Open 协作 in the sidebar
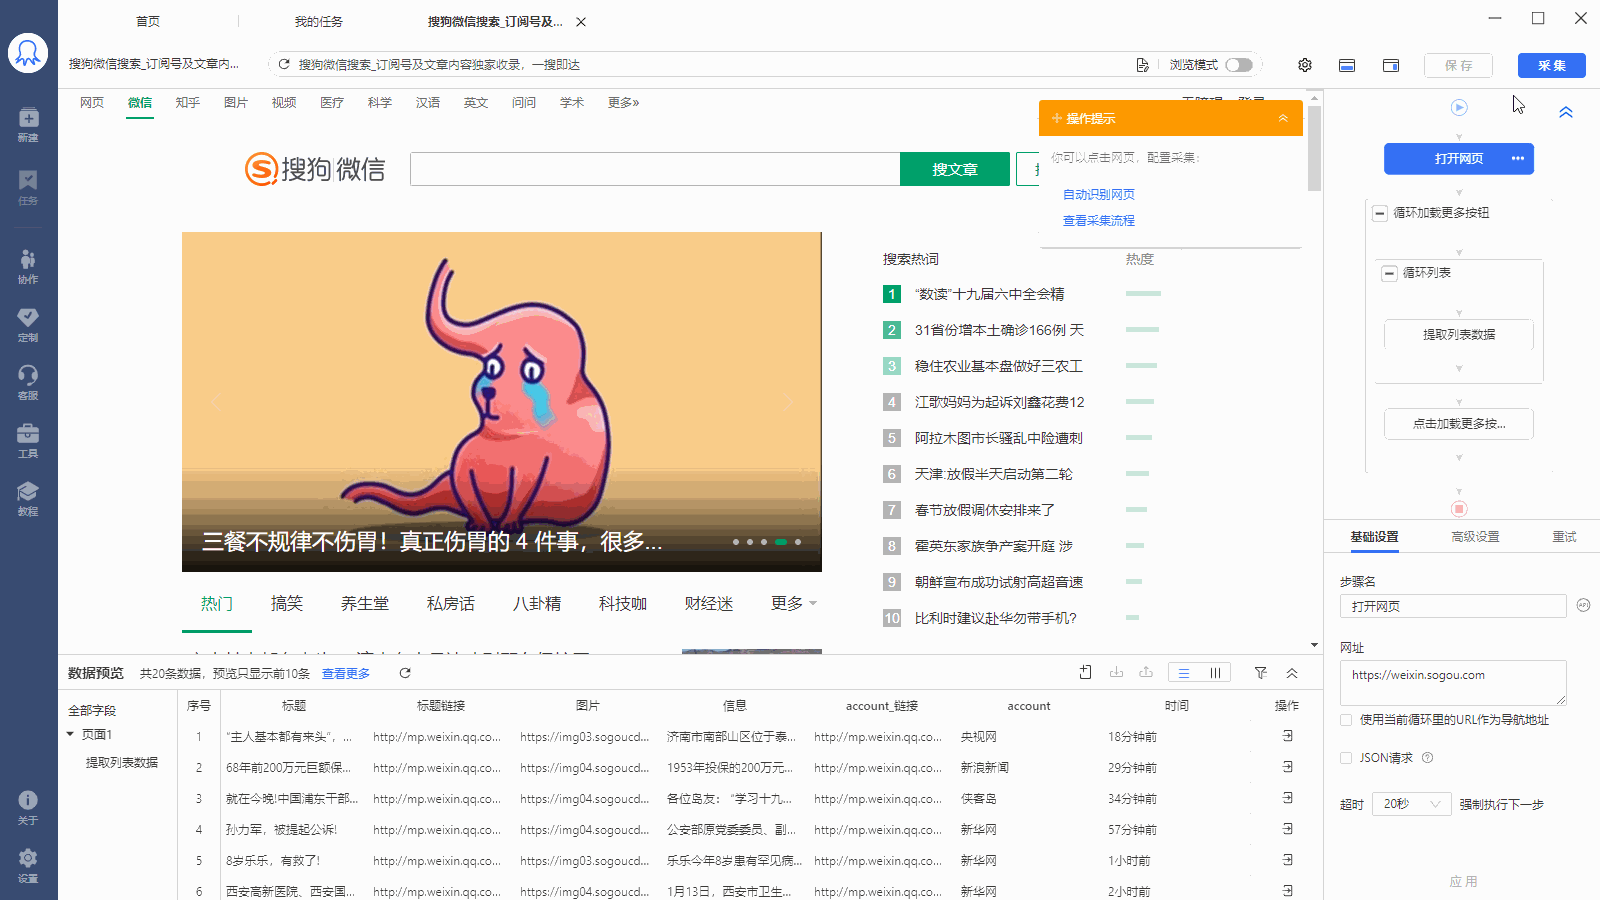The width and height of the screenshot is (1600, 900). [x=28, y=266]
